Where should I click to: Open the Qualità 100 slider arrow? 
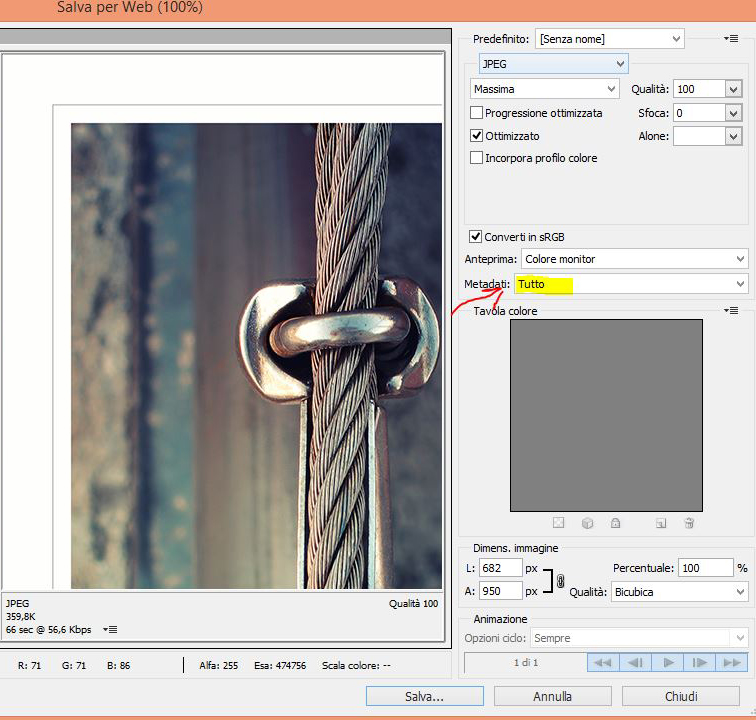click(734, 89)
